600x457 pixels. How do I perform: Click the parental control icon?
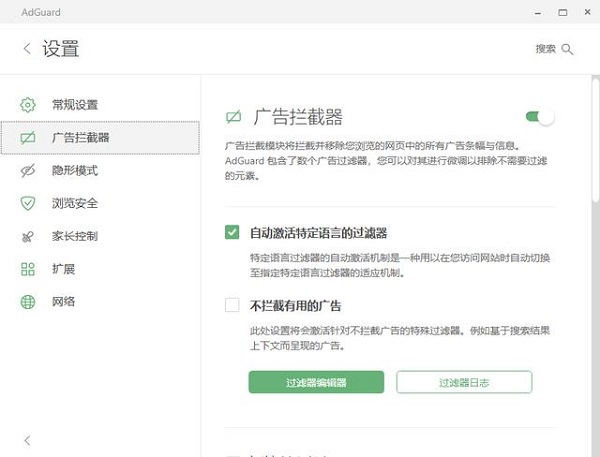point(28,237)
